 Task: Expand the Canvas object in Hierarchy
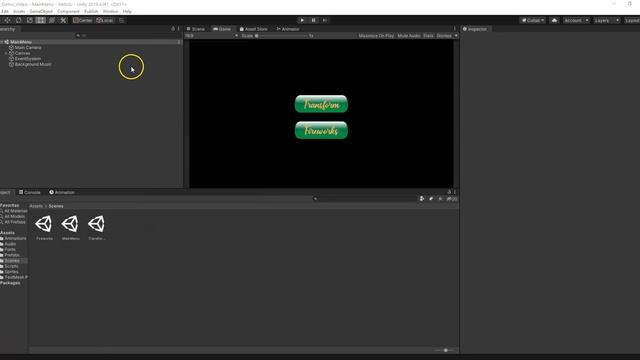coord(6,53)
